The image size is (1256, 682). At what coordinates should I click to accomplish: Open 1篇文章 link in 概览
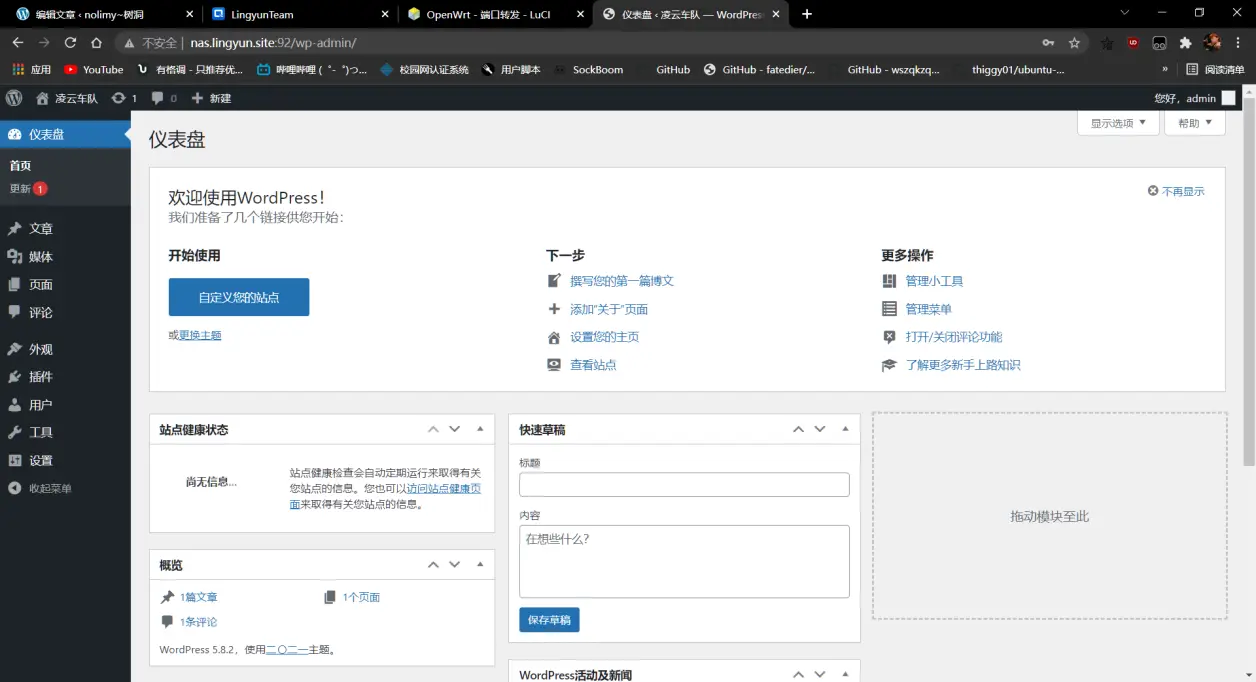[198, 597]
